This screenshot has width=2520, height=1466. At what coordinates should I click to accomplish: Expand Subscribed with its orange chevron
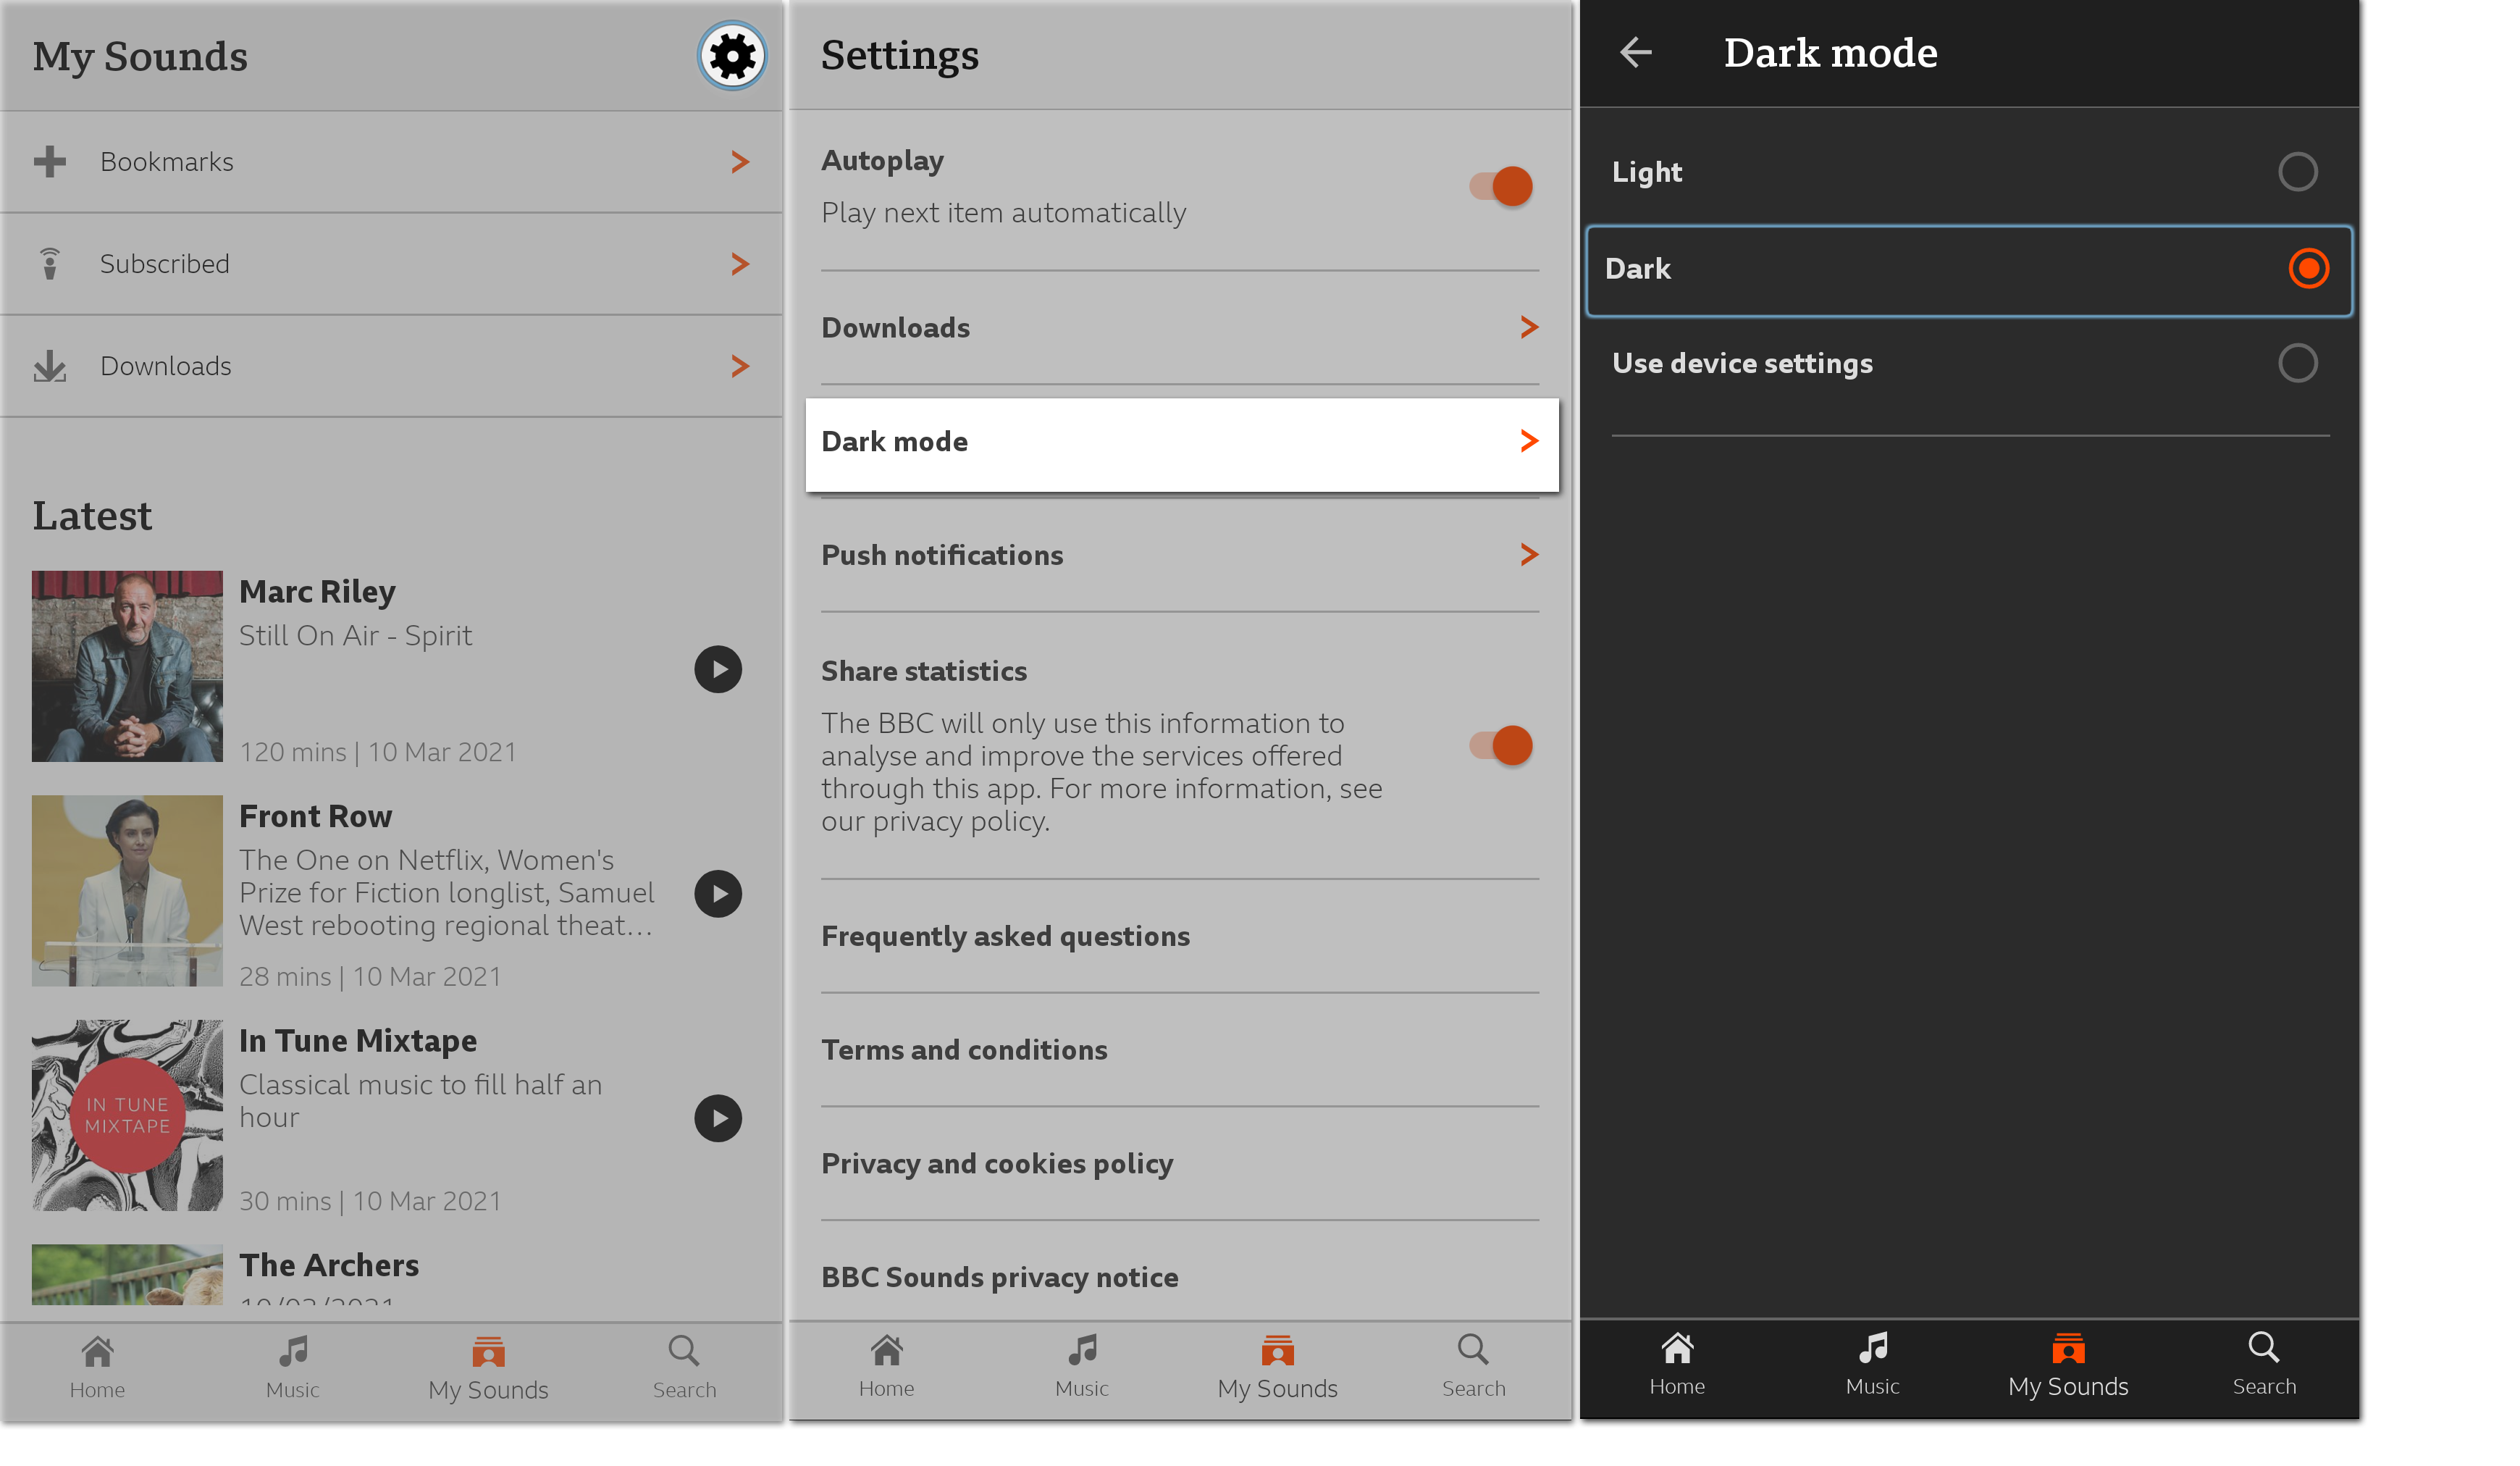point(739,263)
